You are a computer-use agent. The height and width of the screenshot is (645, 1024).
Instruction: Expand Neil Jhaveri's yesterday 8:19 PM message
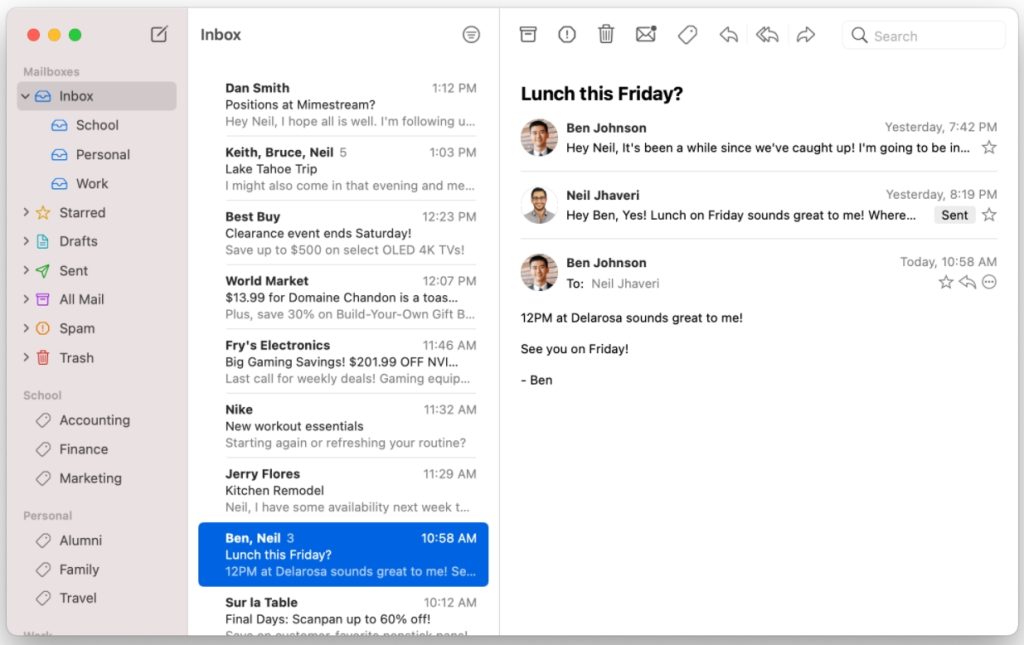click(758, 205)
